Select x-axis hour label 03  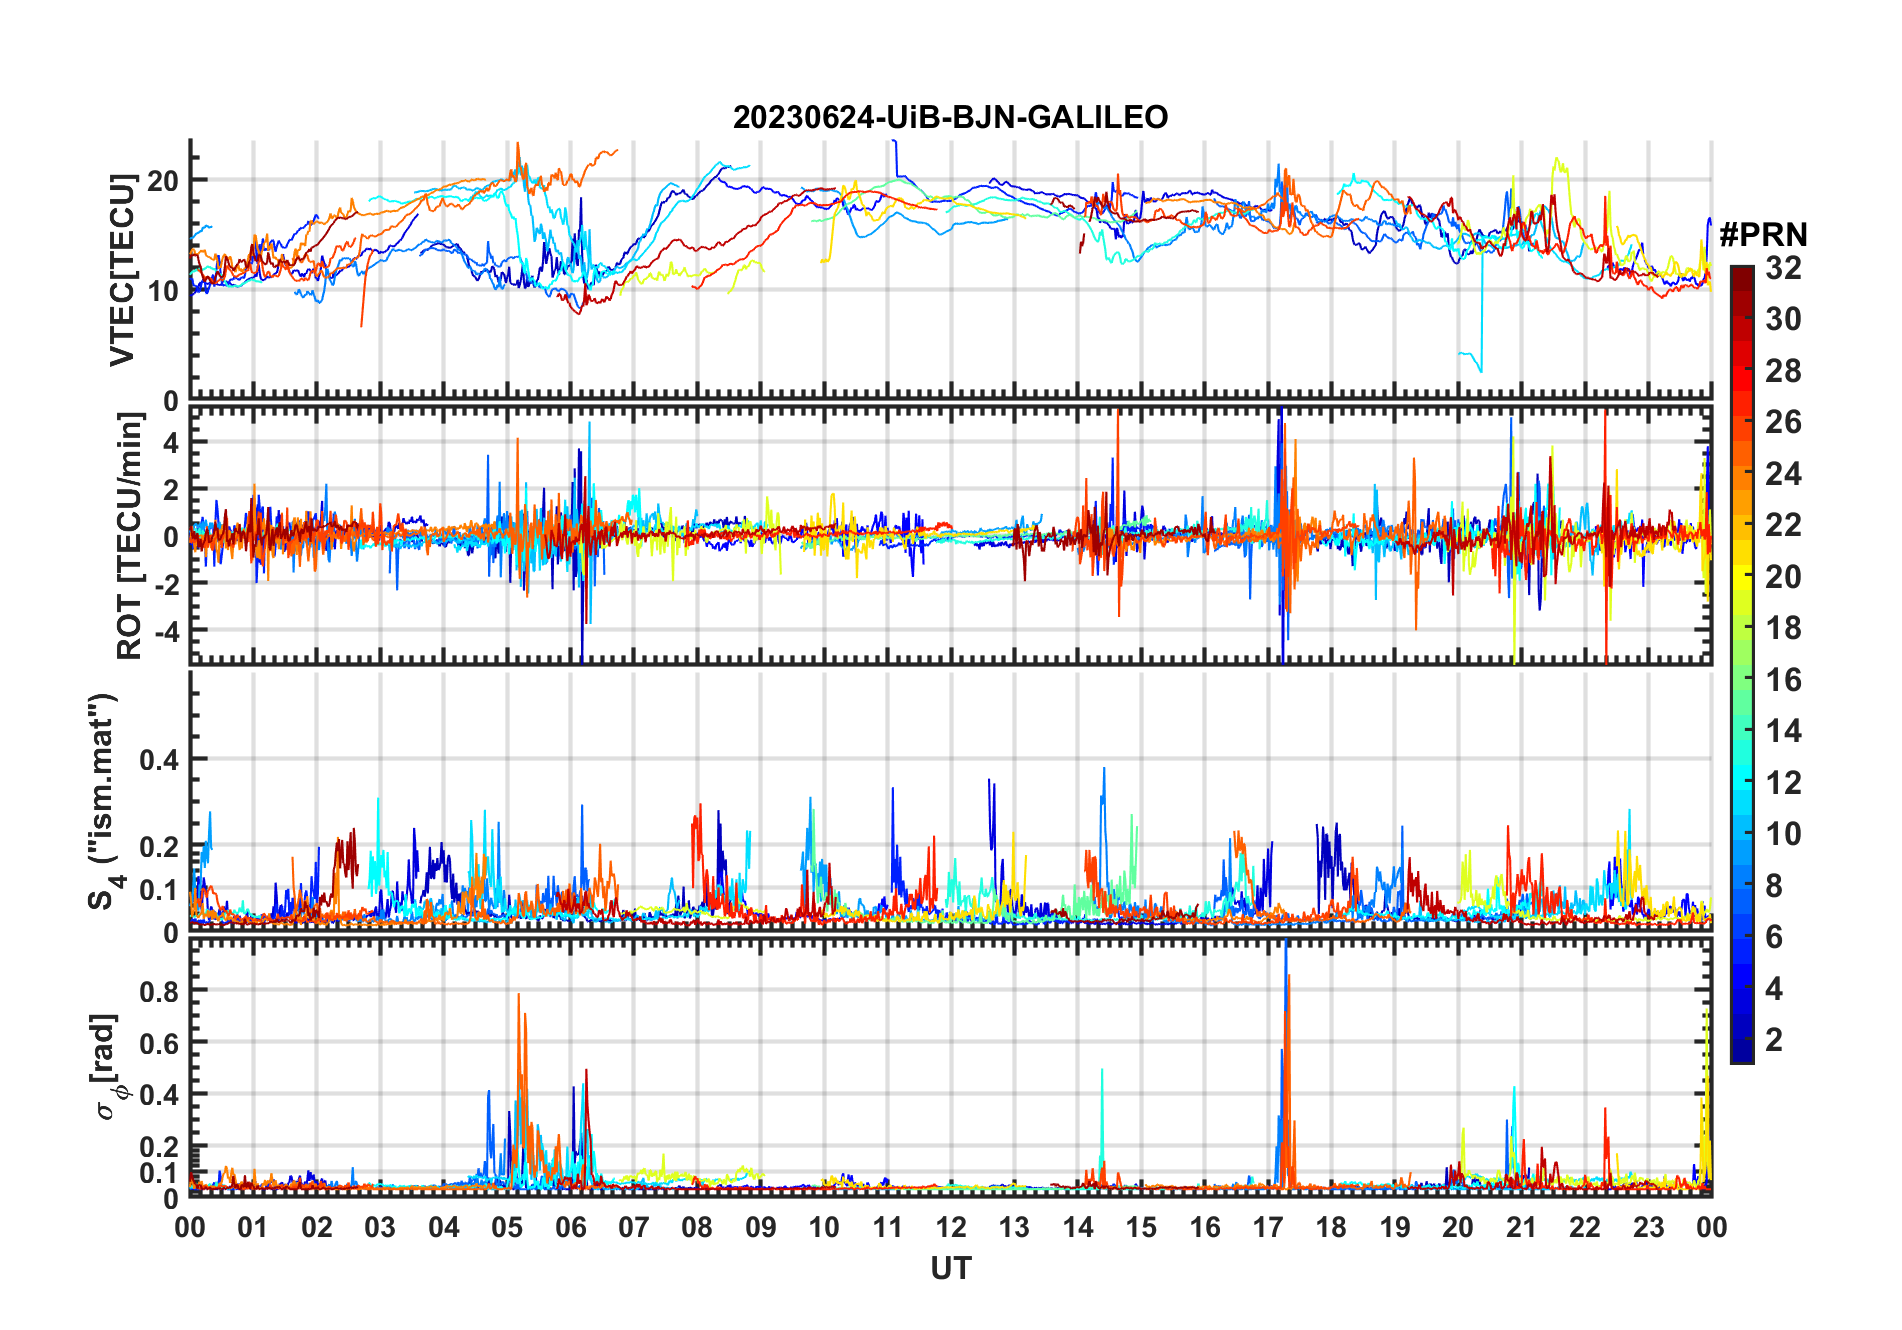coord(380,1228)
